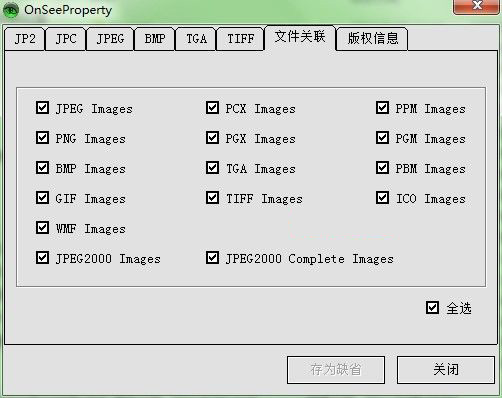Open the JPEG tab
Viewport: 502px width, 398px height.
110,39
